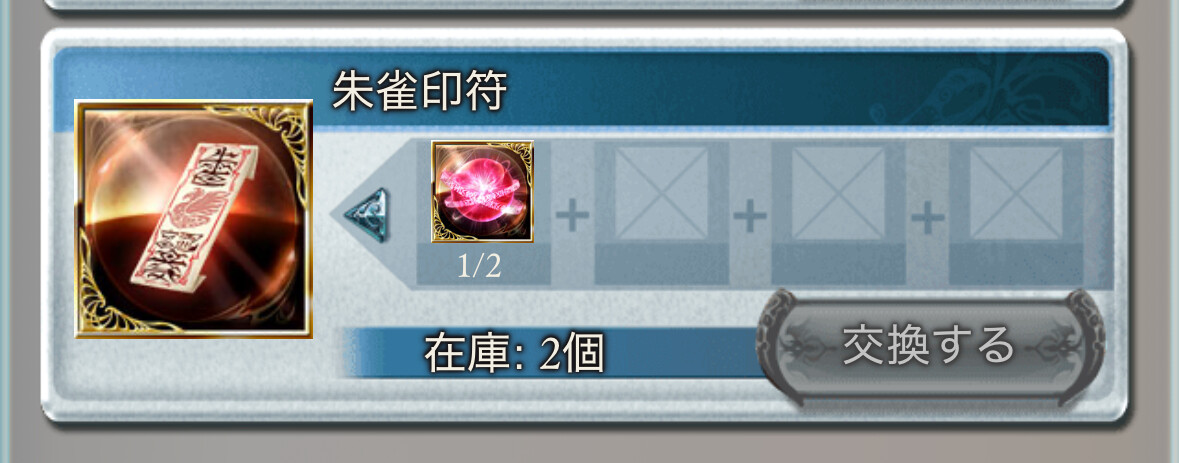This screenshot has width=1179, height=463.
Task: Tap the 朱雀印符 talisman item icon
Action: click(194, 219)
